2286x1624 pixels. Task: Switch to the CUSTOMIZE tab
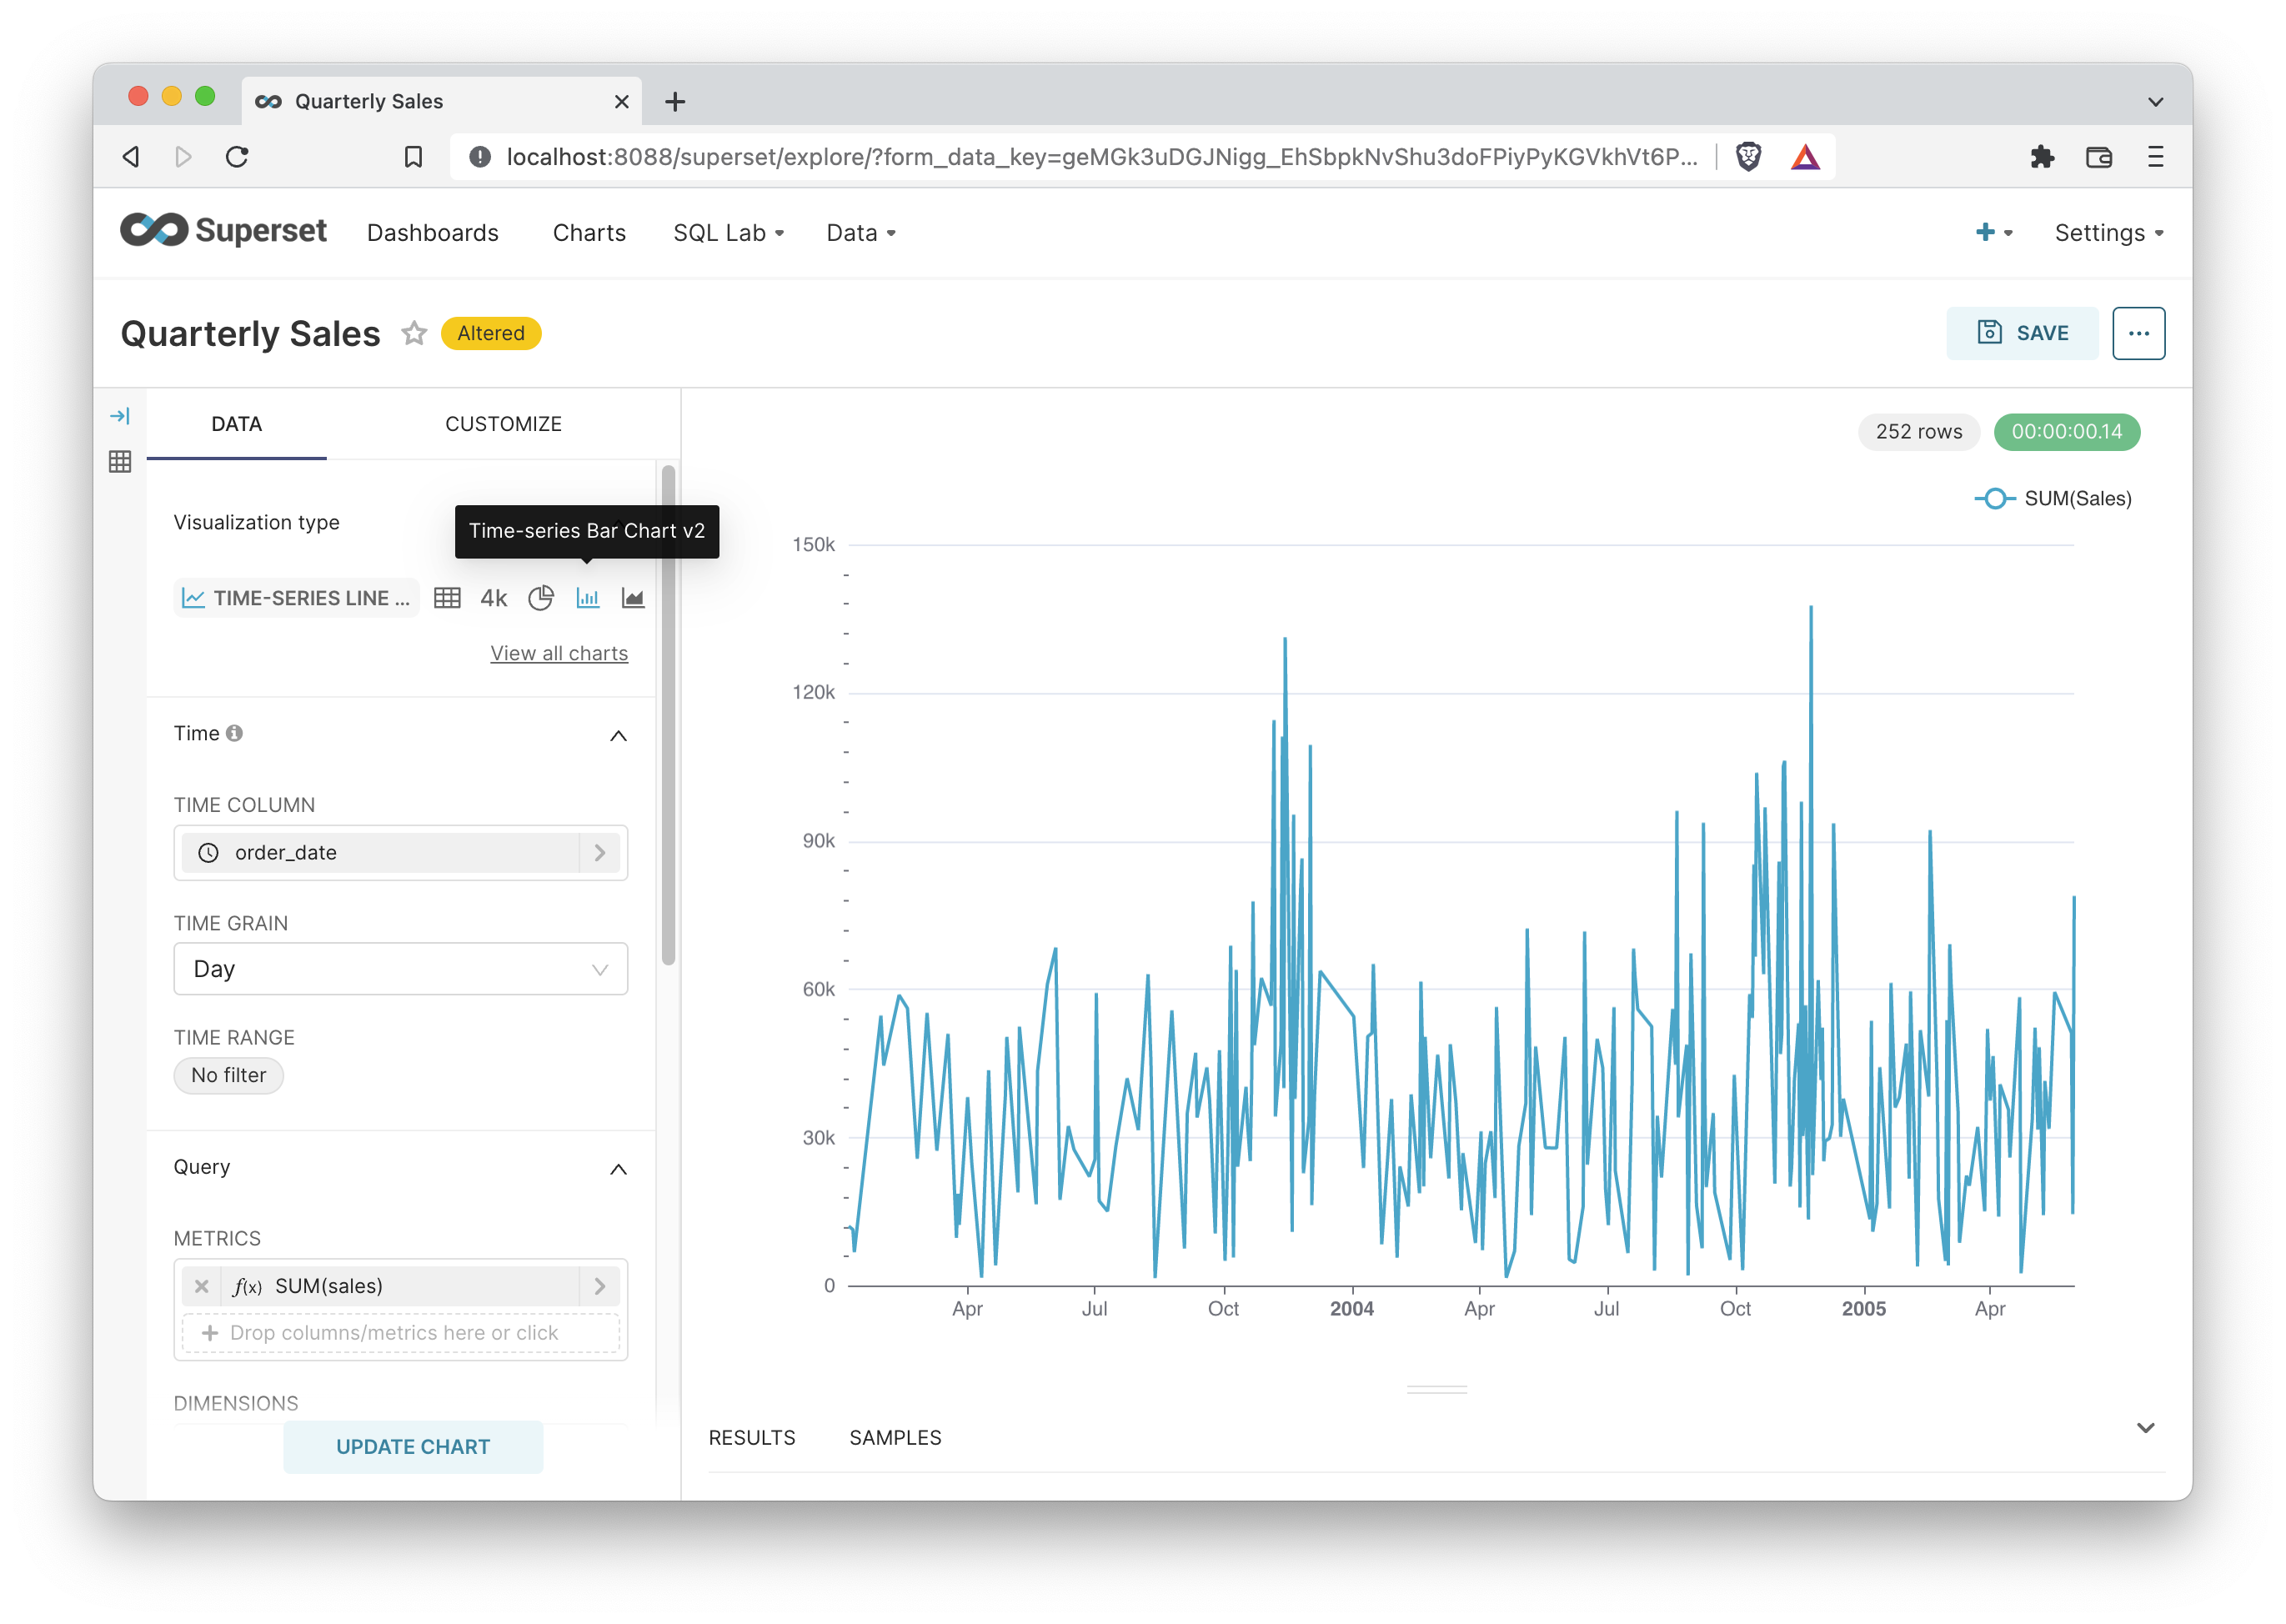pos(503,424)
